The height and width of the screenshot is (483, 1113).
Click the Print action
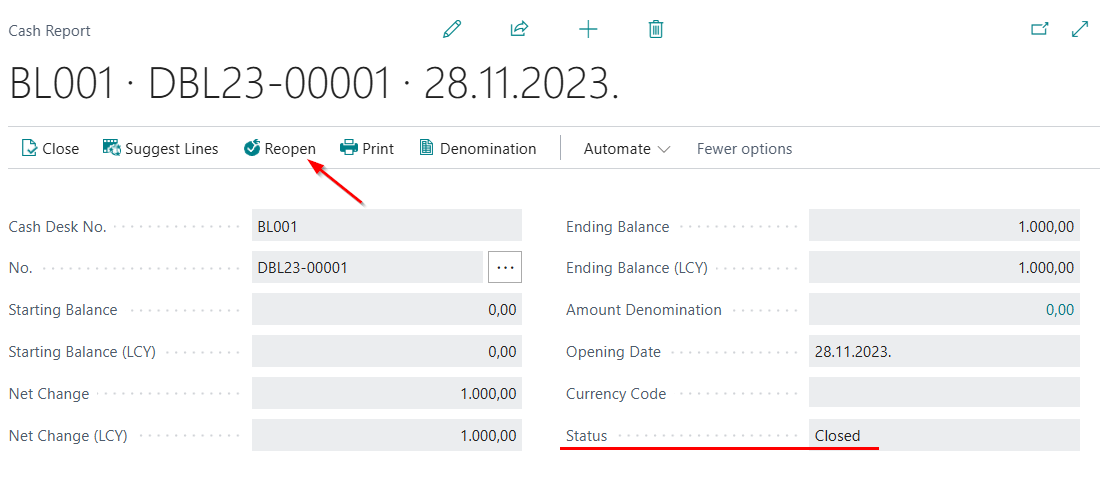click(367, 148)
